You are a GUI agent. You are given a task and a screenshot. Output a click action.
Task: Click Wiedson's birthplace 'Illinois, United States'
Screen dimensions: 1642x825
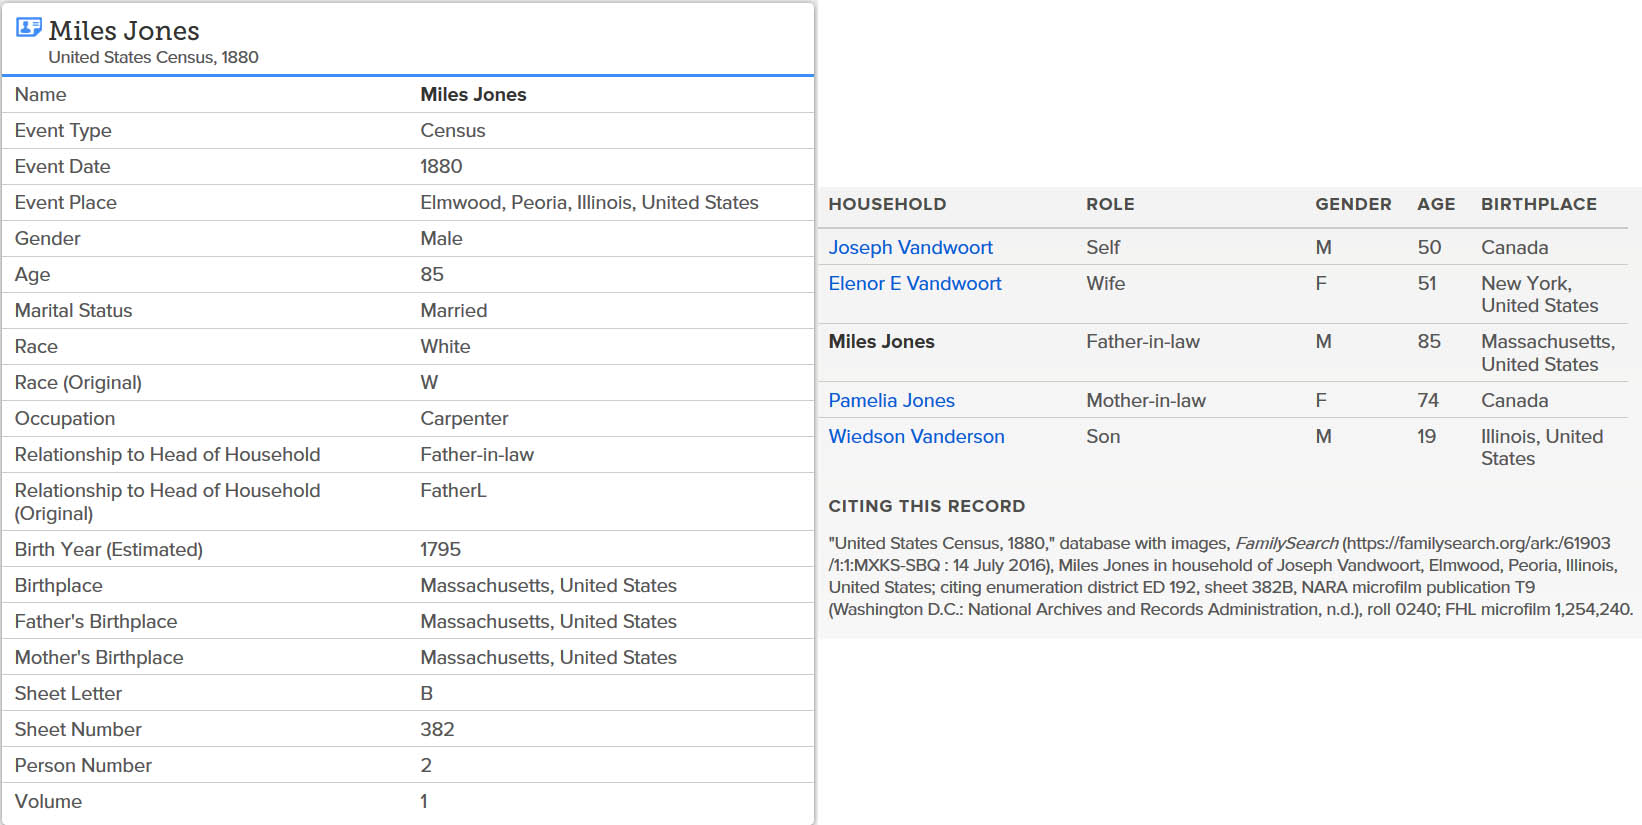click(1542, 447)
